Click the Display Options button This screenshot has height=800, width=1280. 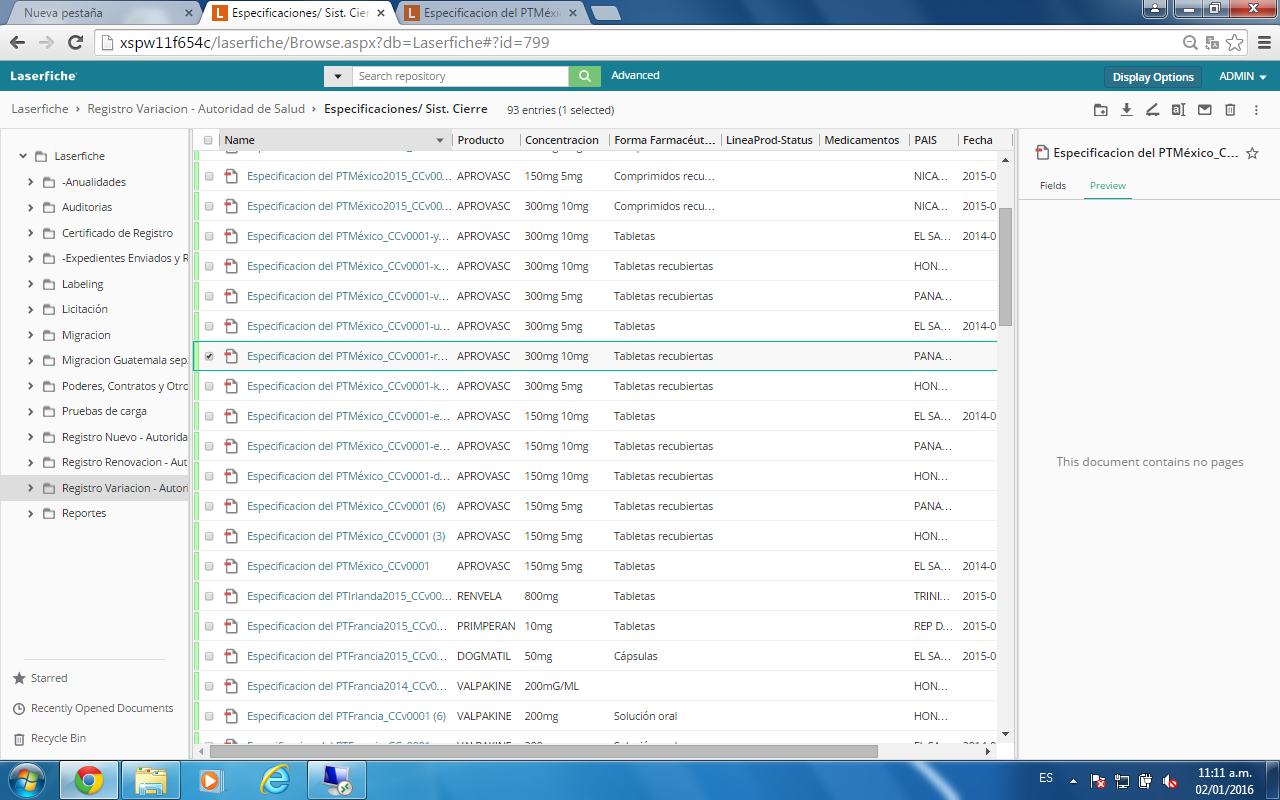click(x=1153, y=77)
